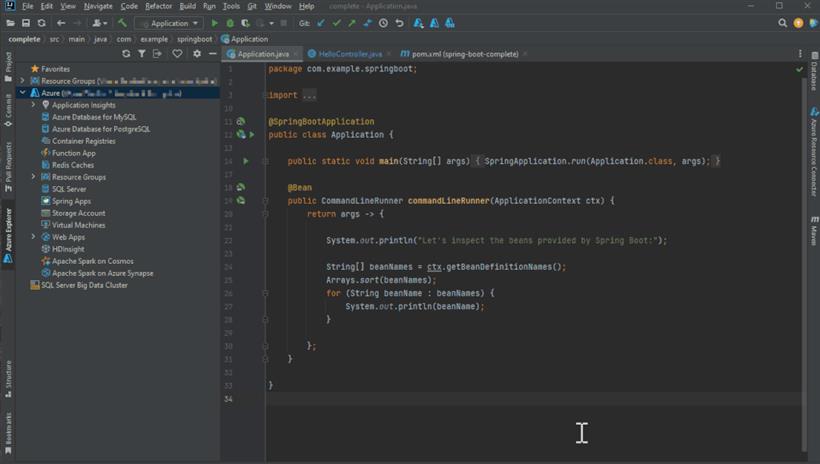Open the dropdown arrow next to run with profiler
The height and width of the screenshot is (464, 820).
coord(271,23)
